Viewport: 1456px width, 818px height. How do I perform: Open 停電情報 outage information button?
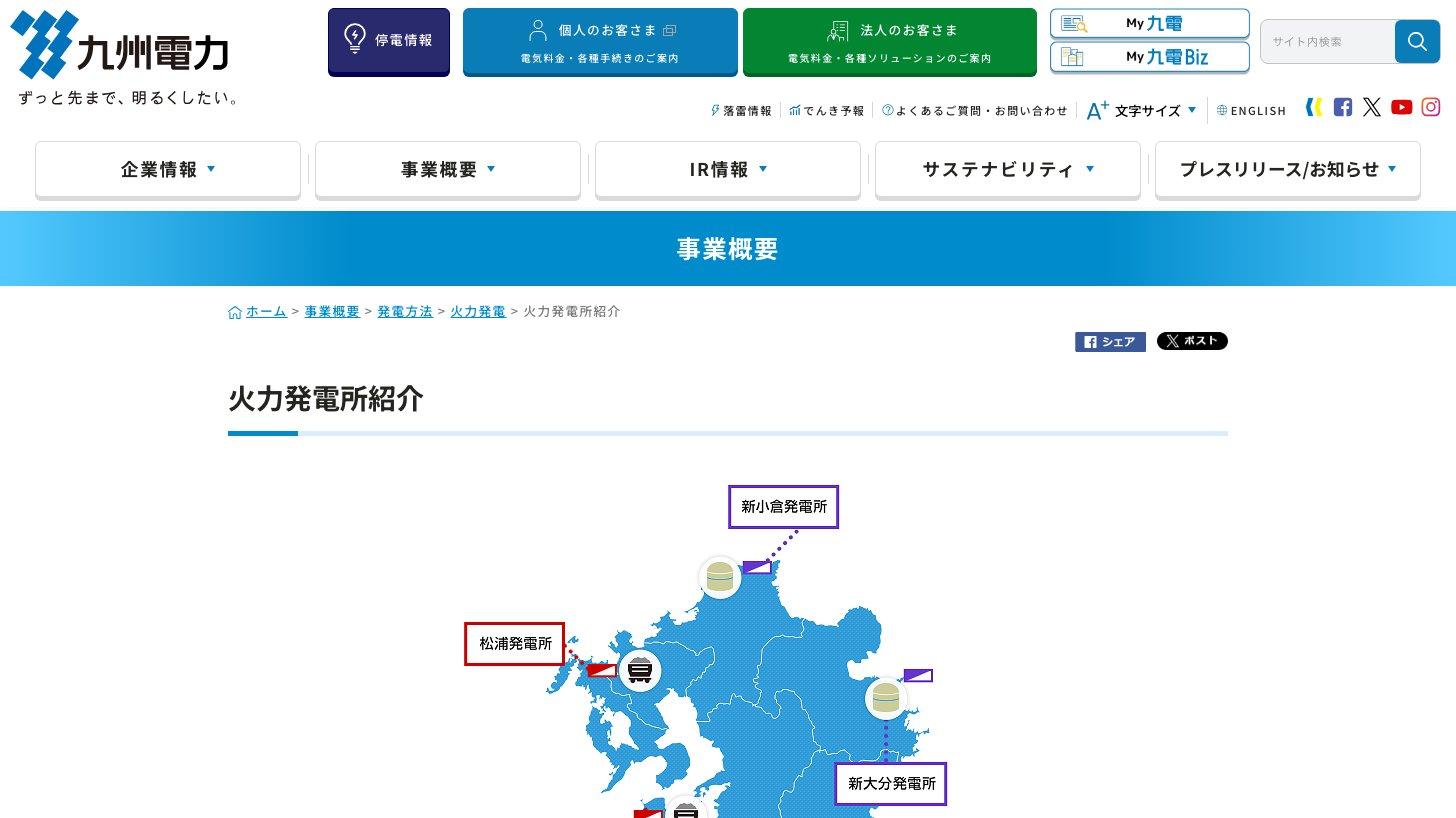click(389, 42)
